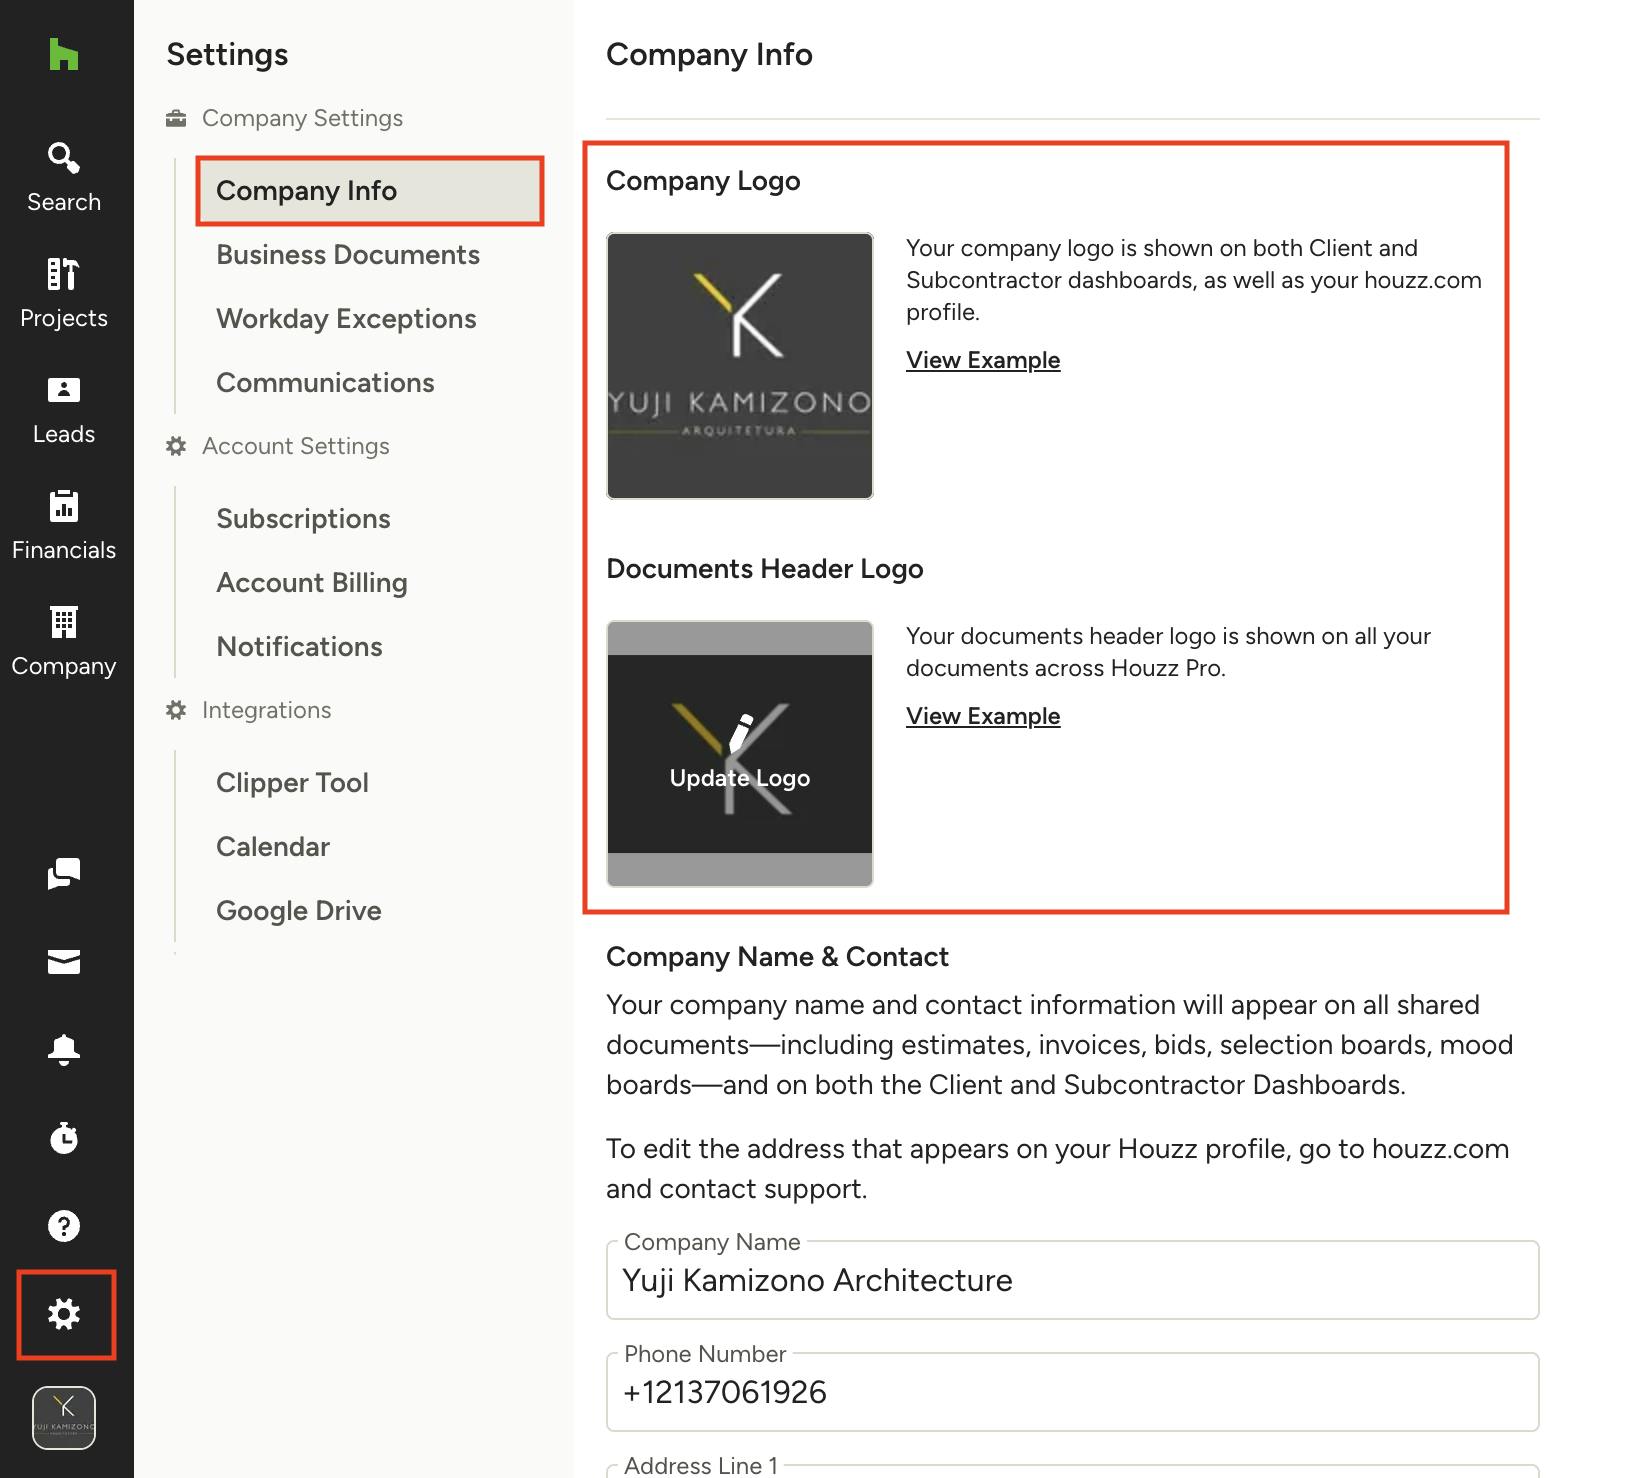Open Account Billing settings

(x=312, y=582)
